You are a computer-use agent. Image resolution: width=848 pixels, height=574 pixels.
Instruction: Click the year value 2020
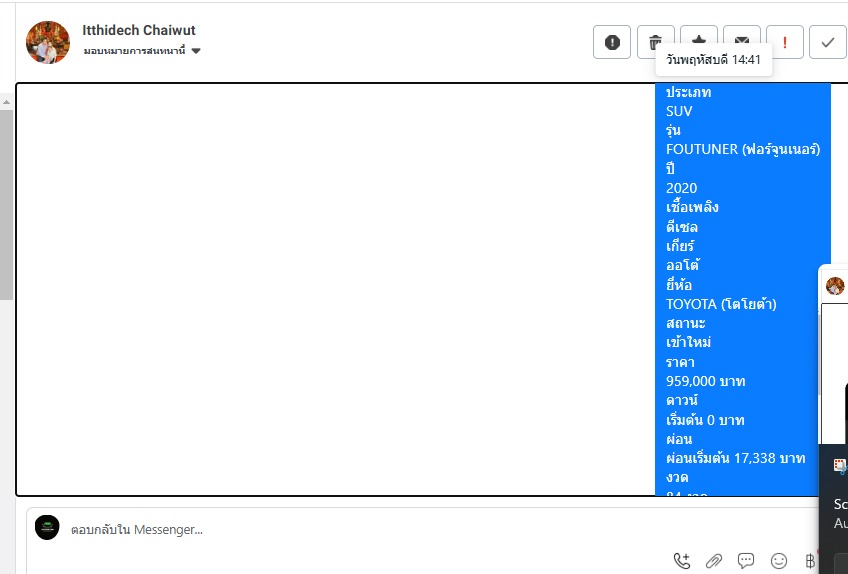[681, 188]
